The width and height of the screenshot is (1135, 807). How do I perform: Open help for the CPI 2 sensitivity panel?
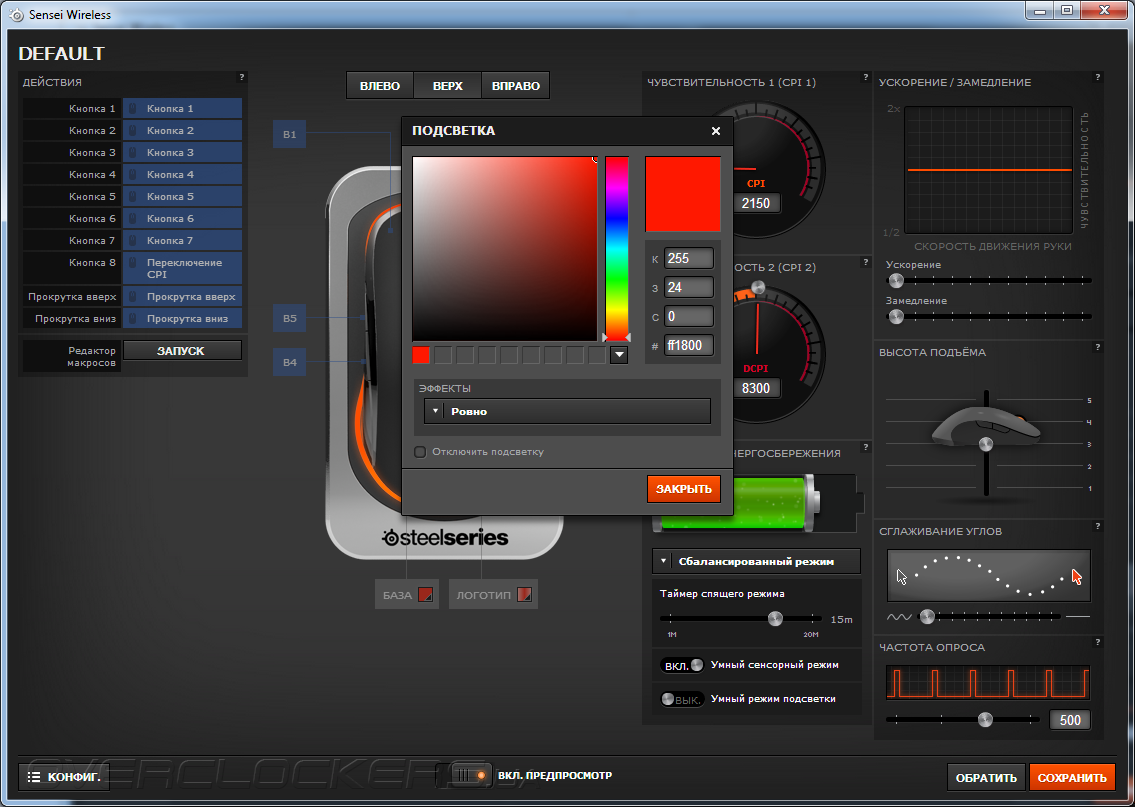[x=866, y=262]
